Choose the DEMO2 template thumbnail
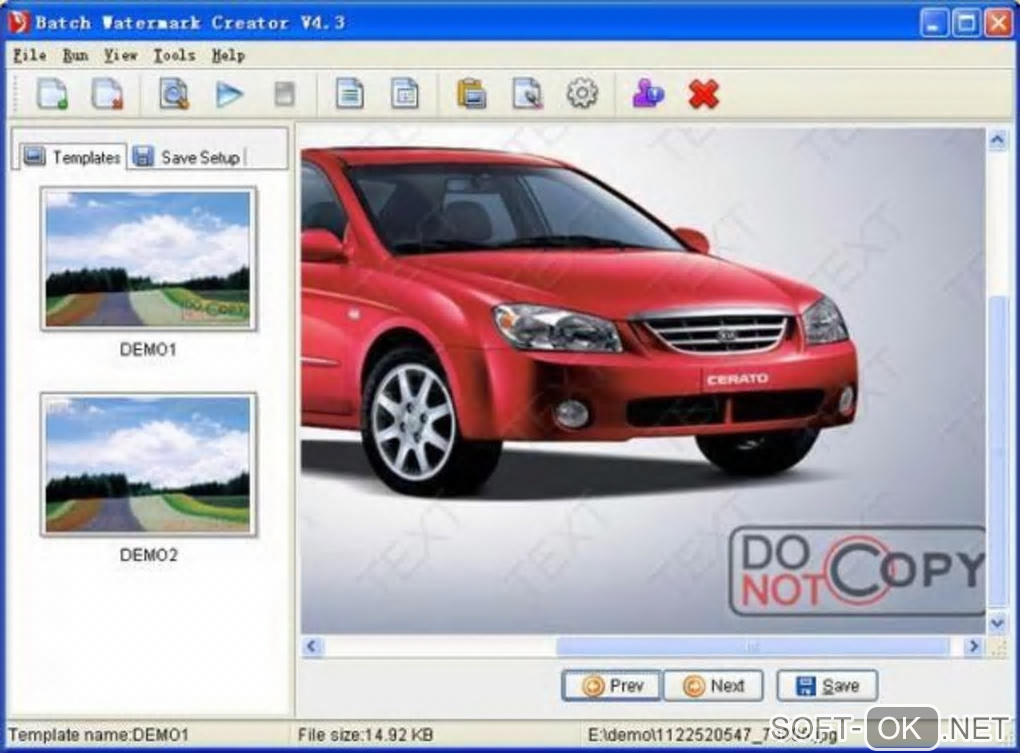Screen dimensions: 1020x753 (x=148, y=464)
